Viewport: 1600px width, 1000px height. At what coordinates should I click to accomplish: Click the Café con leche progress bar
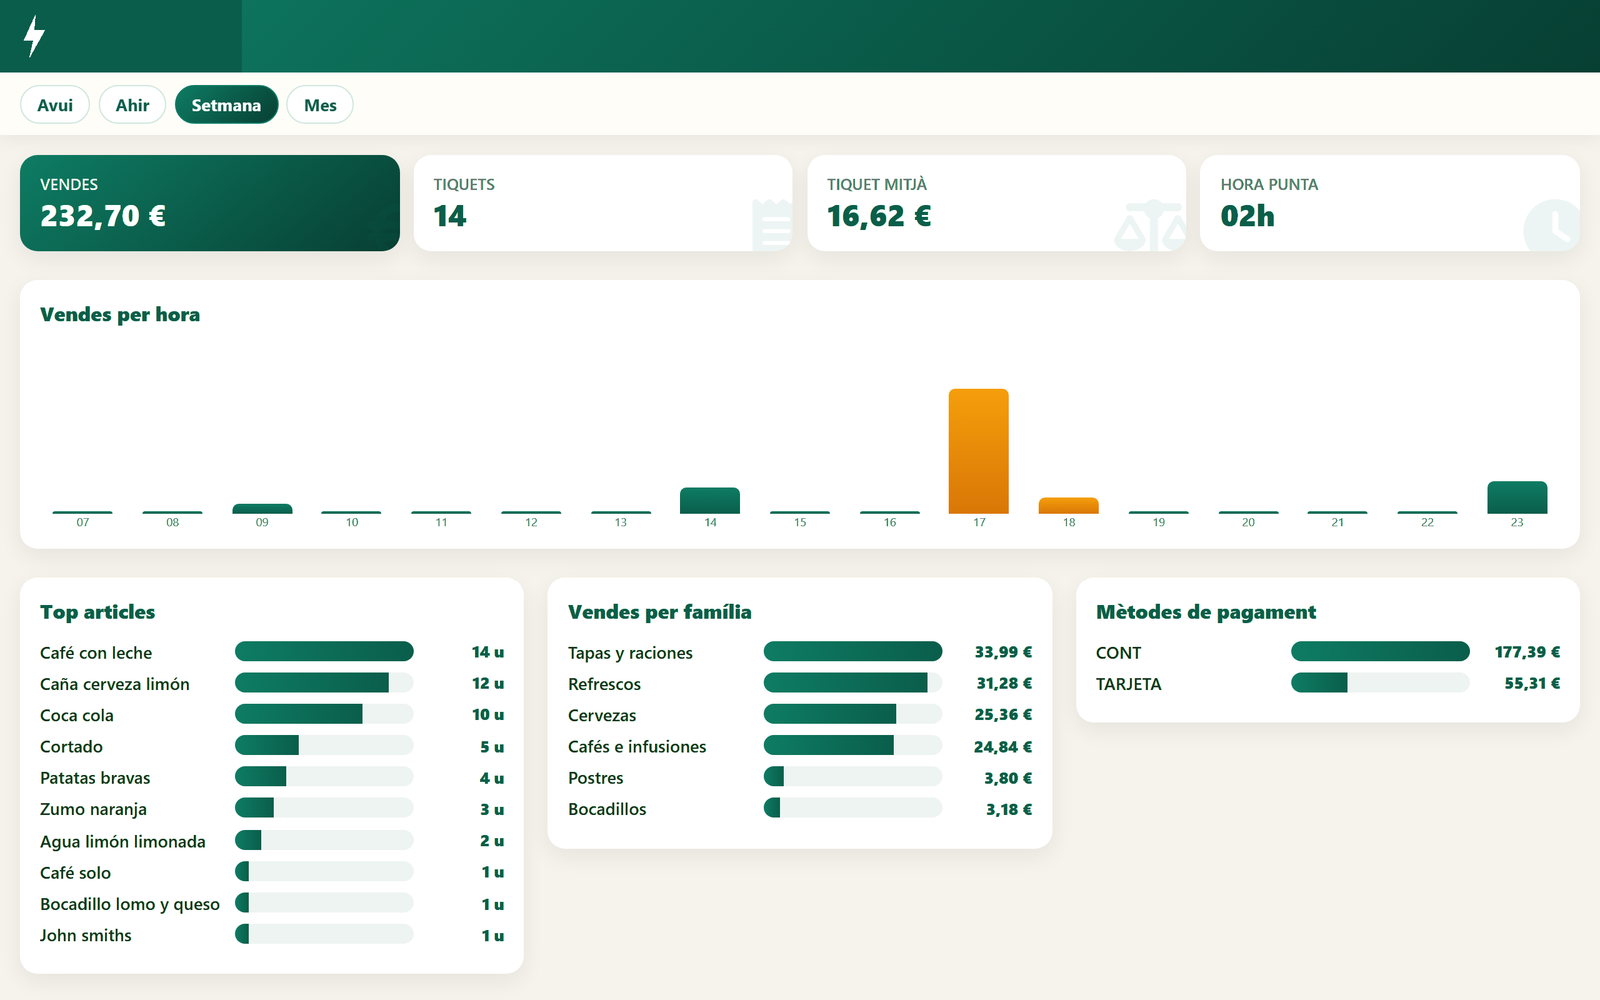(x=324, y=652)
